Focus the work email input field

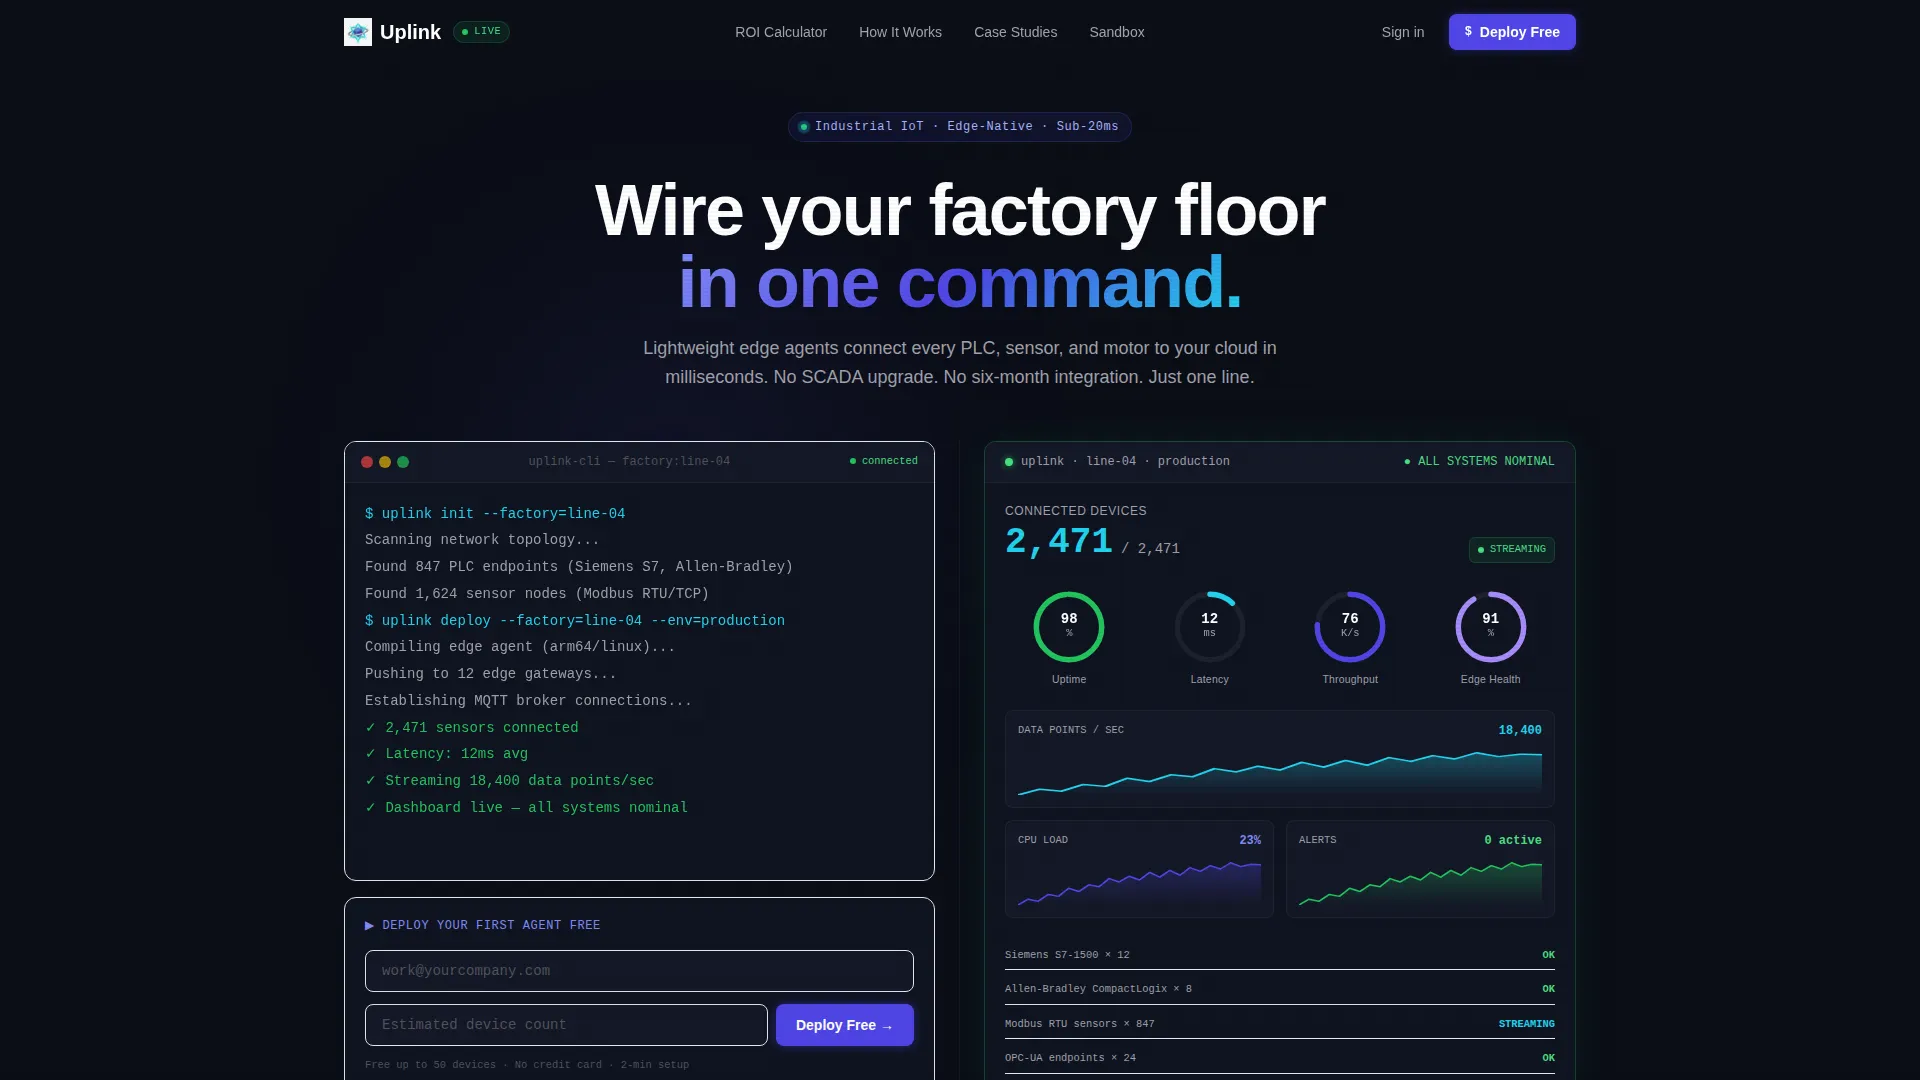pyautogui.click(x=639, y=971)
